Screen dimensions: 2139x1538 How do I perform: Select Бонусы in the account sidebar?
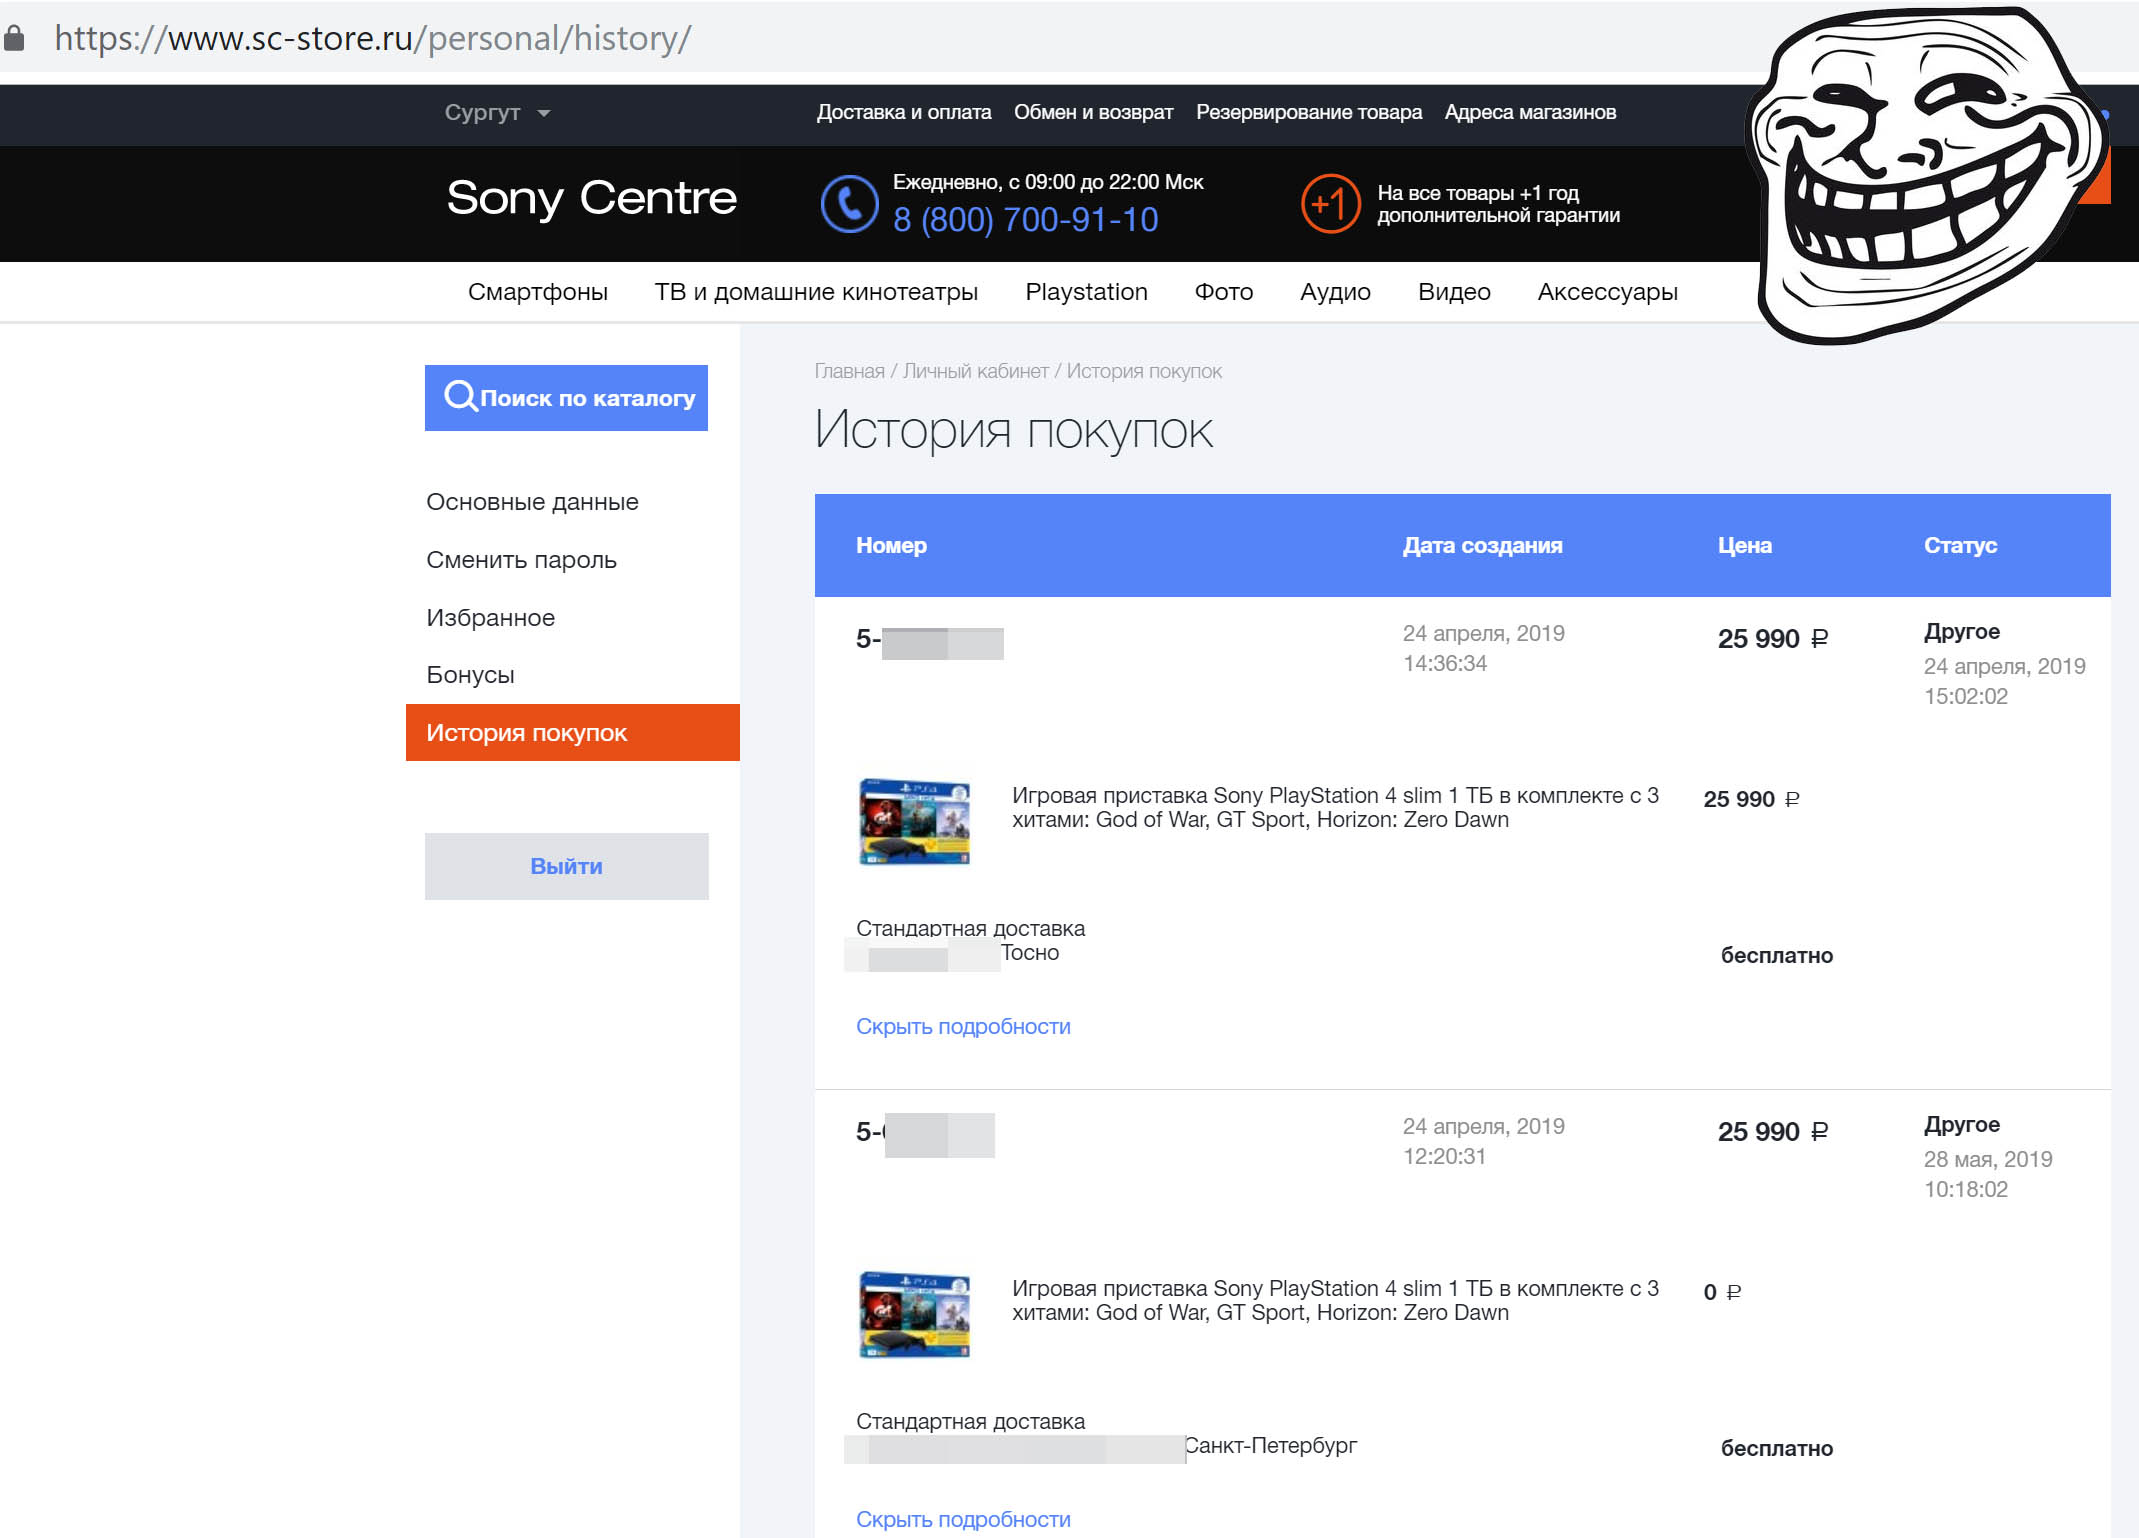click(x=470, y=675)
